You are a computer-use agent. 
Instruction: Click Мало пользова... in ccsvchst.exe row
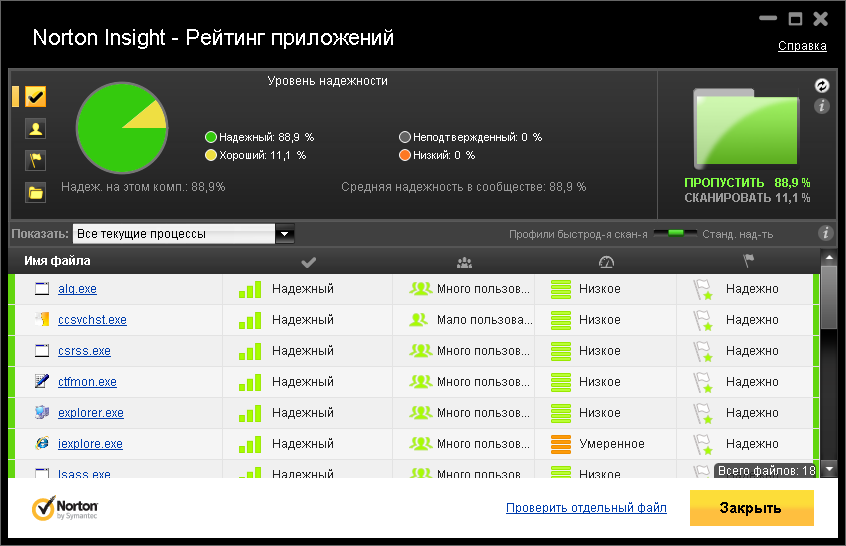[484, 319]
